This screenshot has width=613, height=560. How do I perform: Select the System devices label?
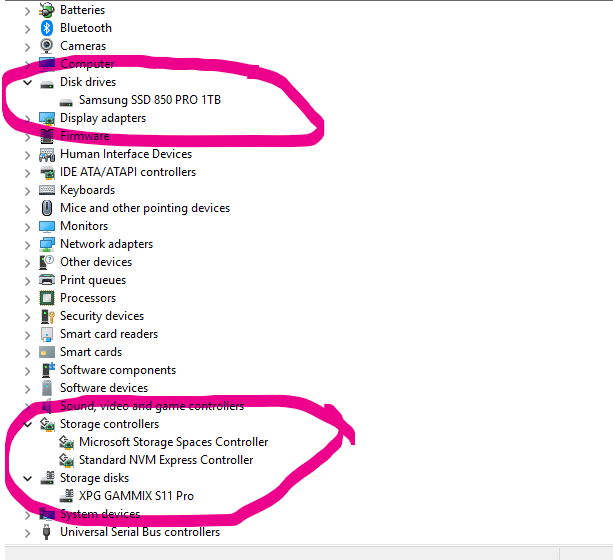[x=100, y=514]
